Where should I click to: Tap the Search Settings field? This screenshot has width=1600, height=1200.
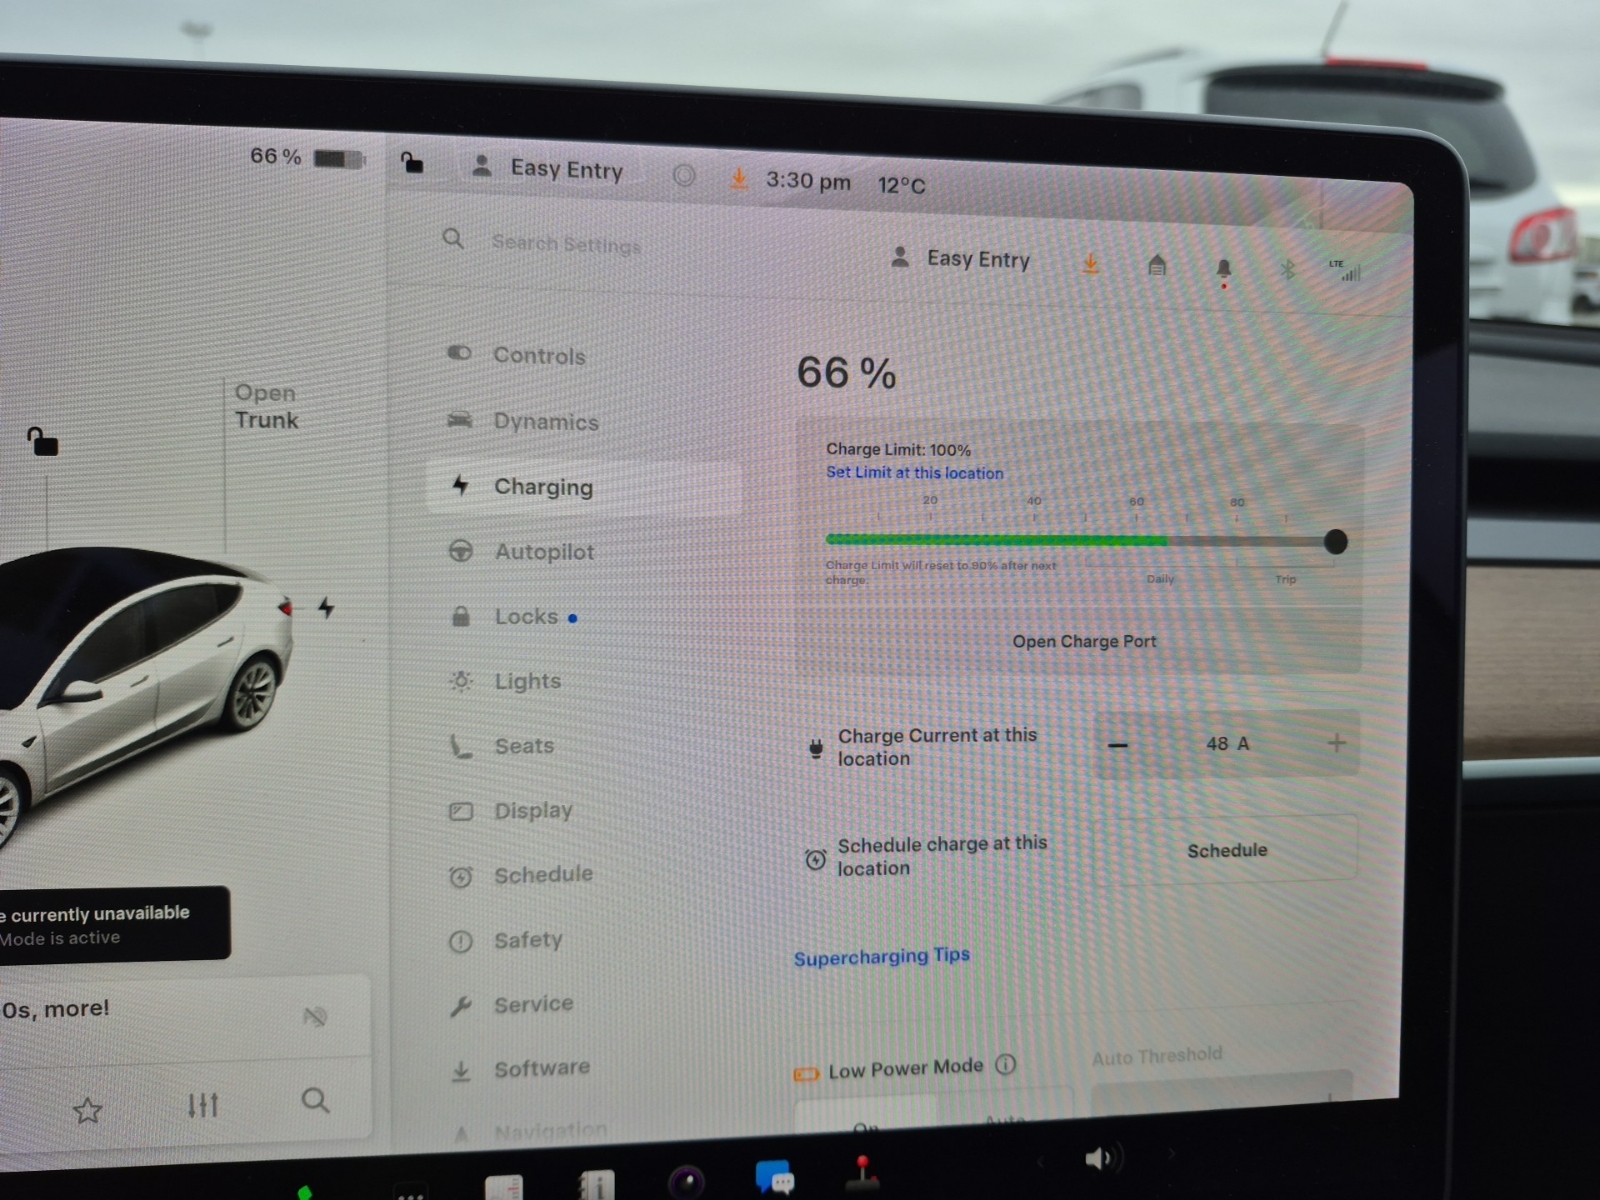(x=566, y=243)
